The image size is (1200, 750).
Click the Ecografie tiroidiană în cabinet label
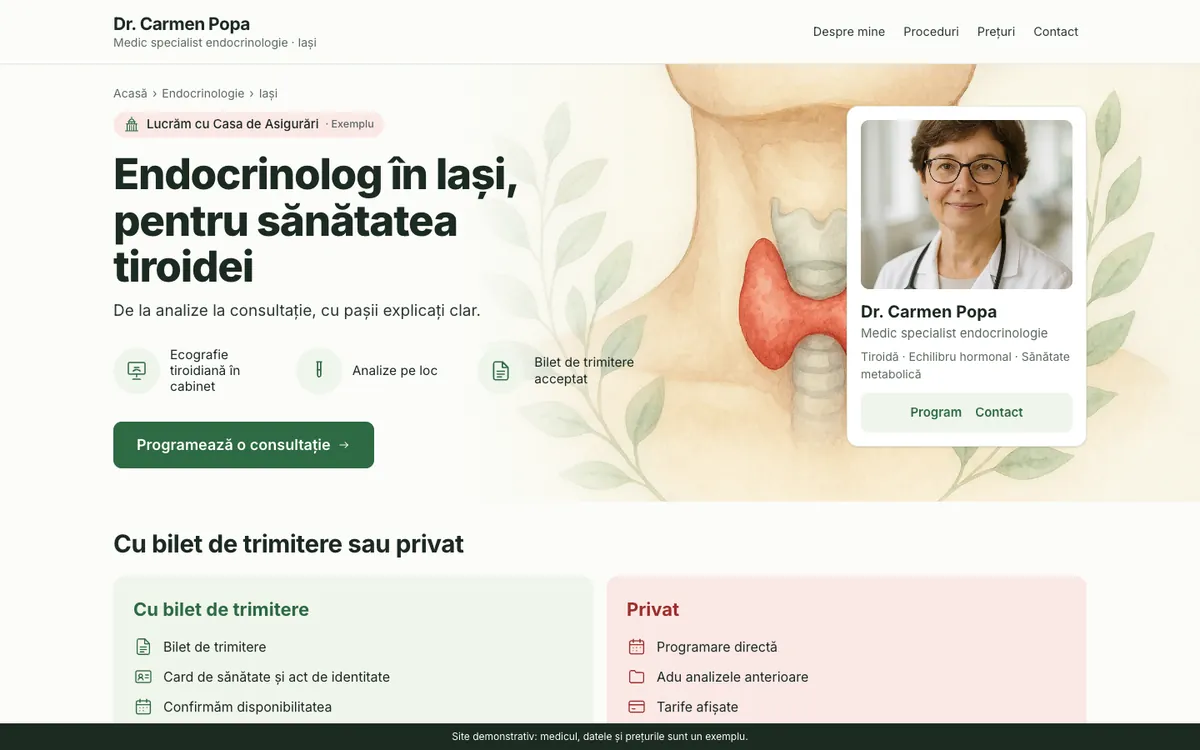tap(205, 370)
